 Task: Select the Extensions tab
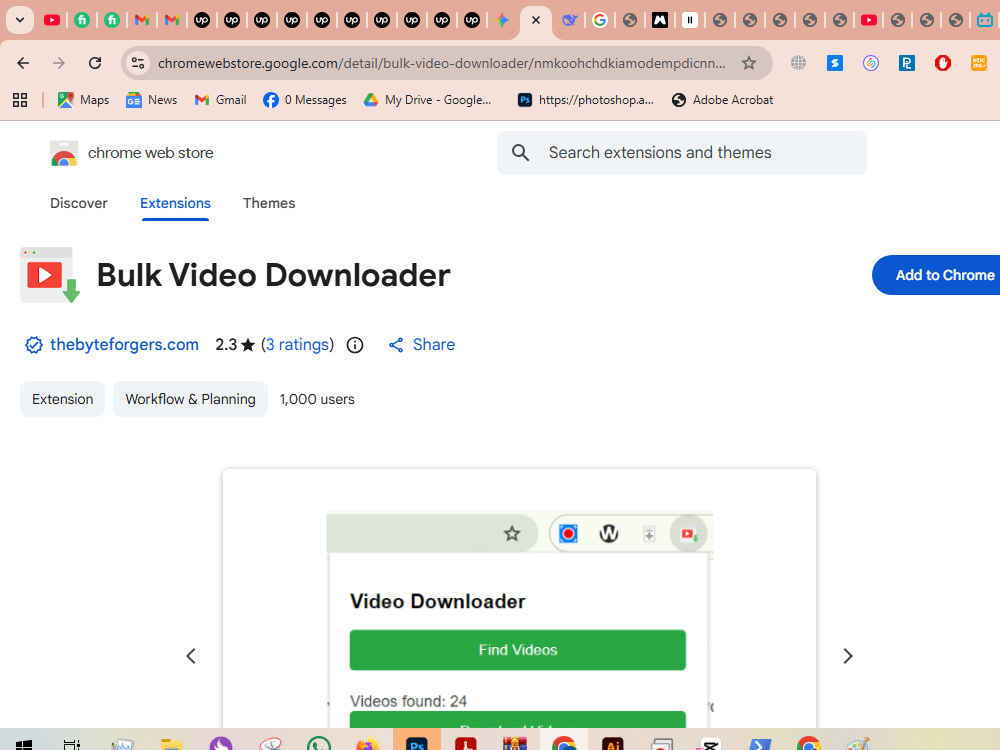pos(175,203)
